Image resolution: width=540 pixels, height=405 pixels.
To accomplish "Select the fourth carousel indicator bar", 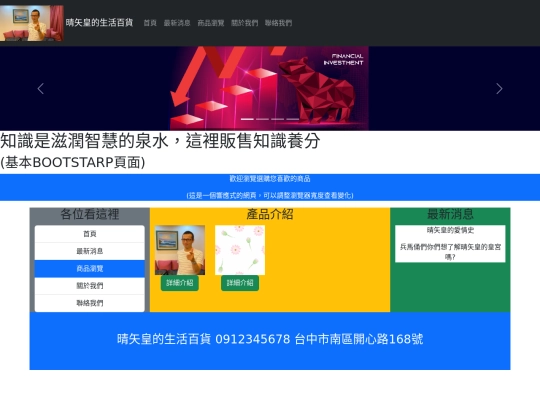I will tap(293, 119).
